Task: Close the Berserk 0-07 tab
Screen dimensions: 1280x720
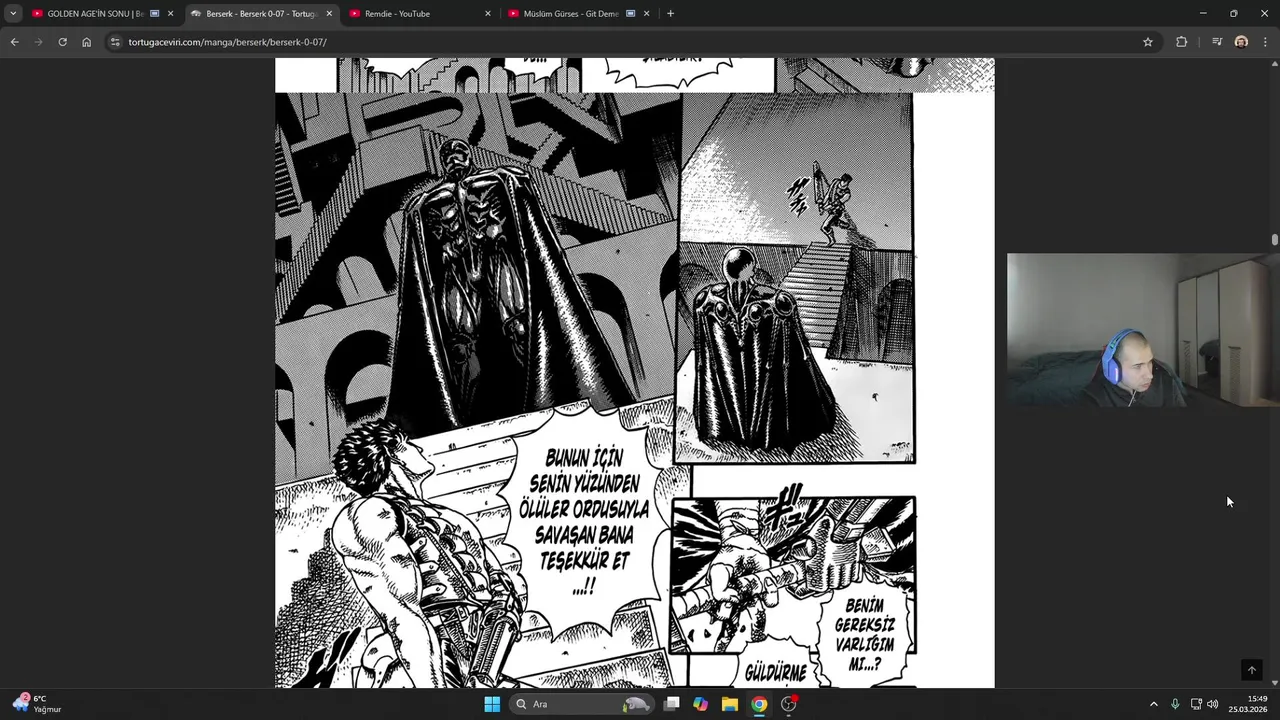Action: pos(329,14)
